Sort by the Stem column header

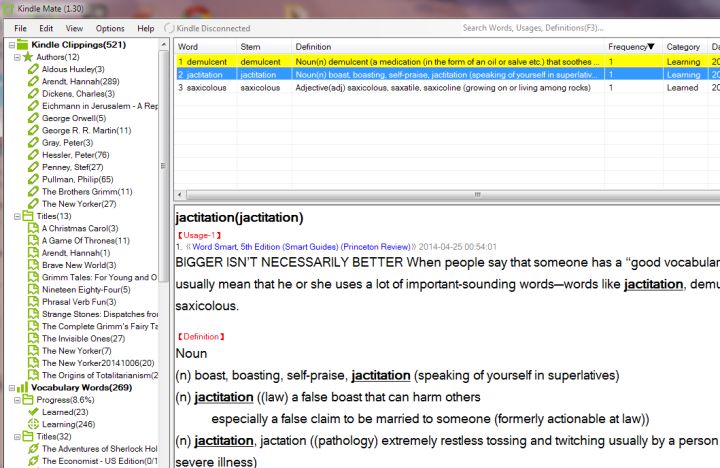[264, 47]
